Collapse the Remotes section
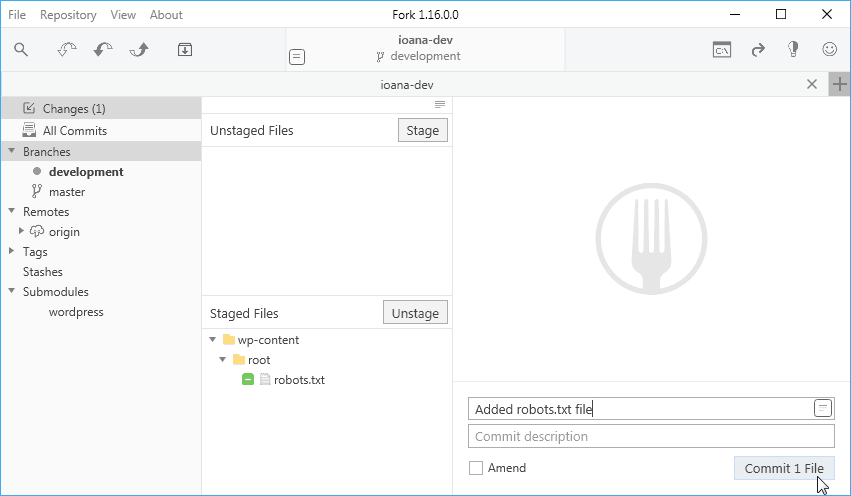 (x=11, y=211)
